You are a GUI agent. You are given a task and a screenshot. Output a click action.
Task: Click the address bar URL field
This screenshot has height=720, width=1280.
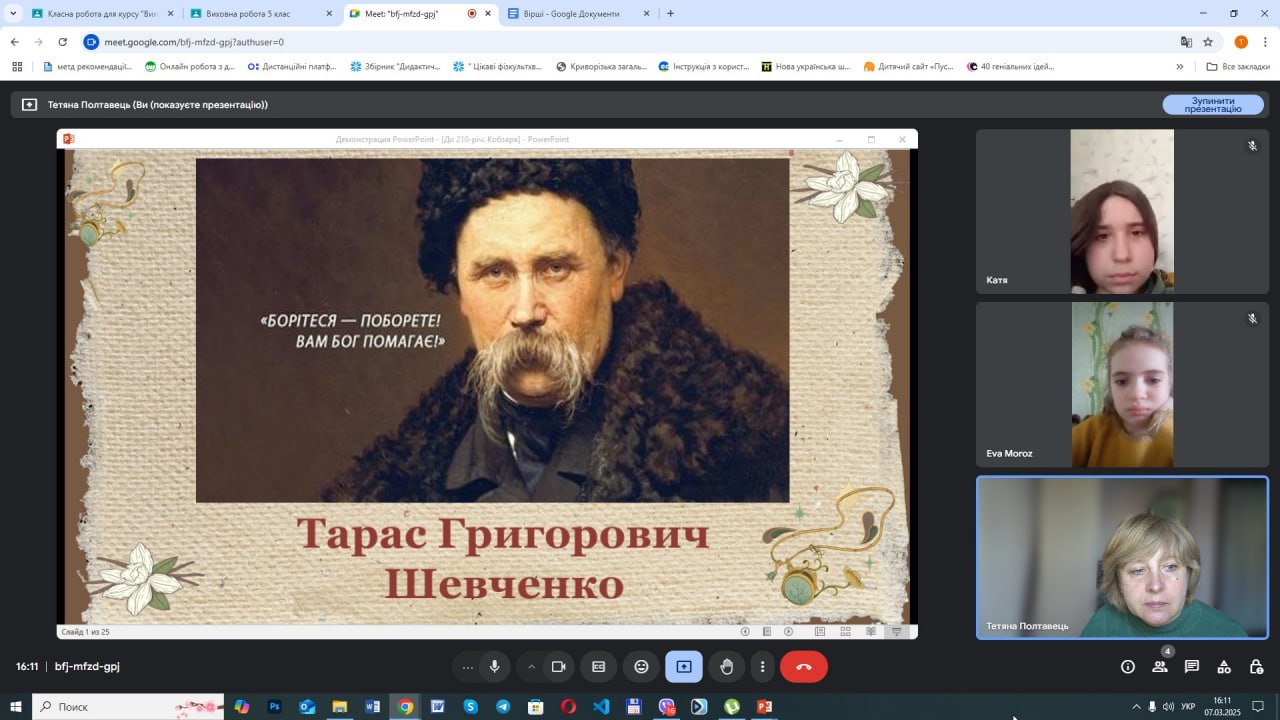point(630,42)
